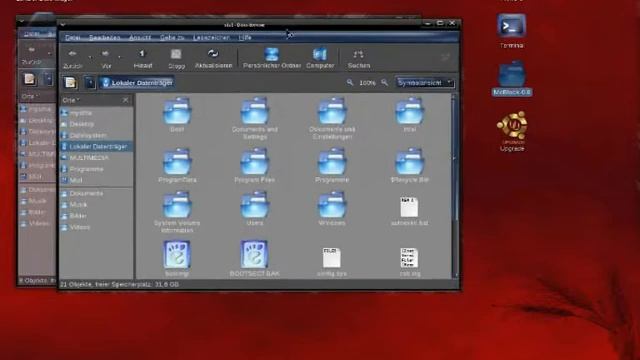Image resolution: width=640 pixels, height=360 pixels.
Task: Select the McBlack-0.6 desktop folder
Action: 511,78
